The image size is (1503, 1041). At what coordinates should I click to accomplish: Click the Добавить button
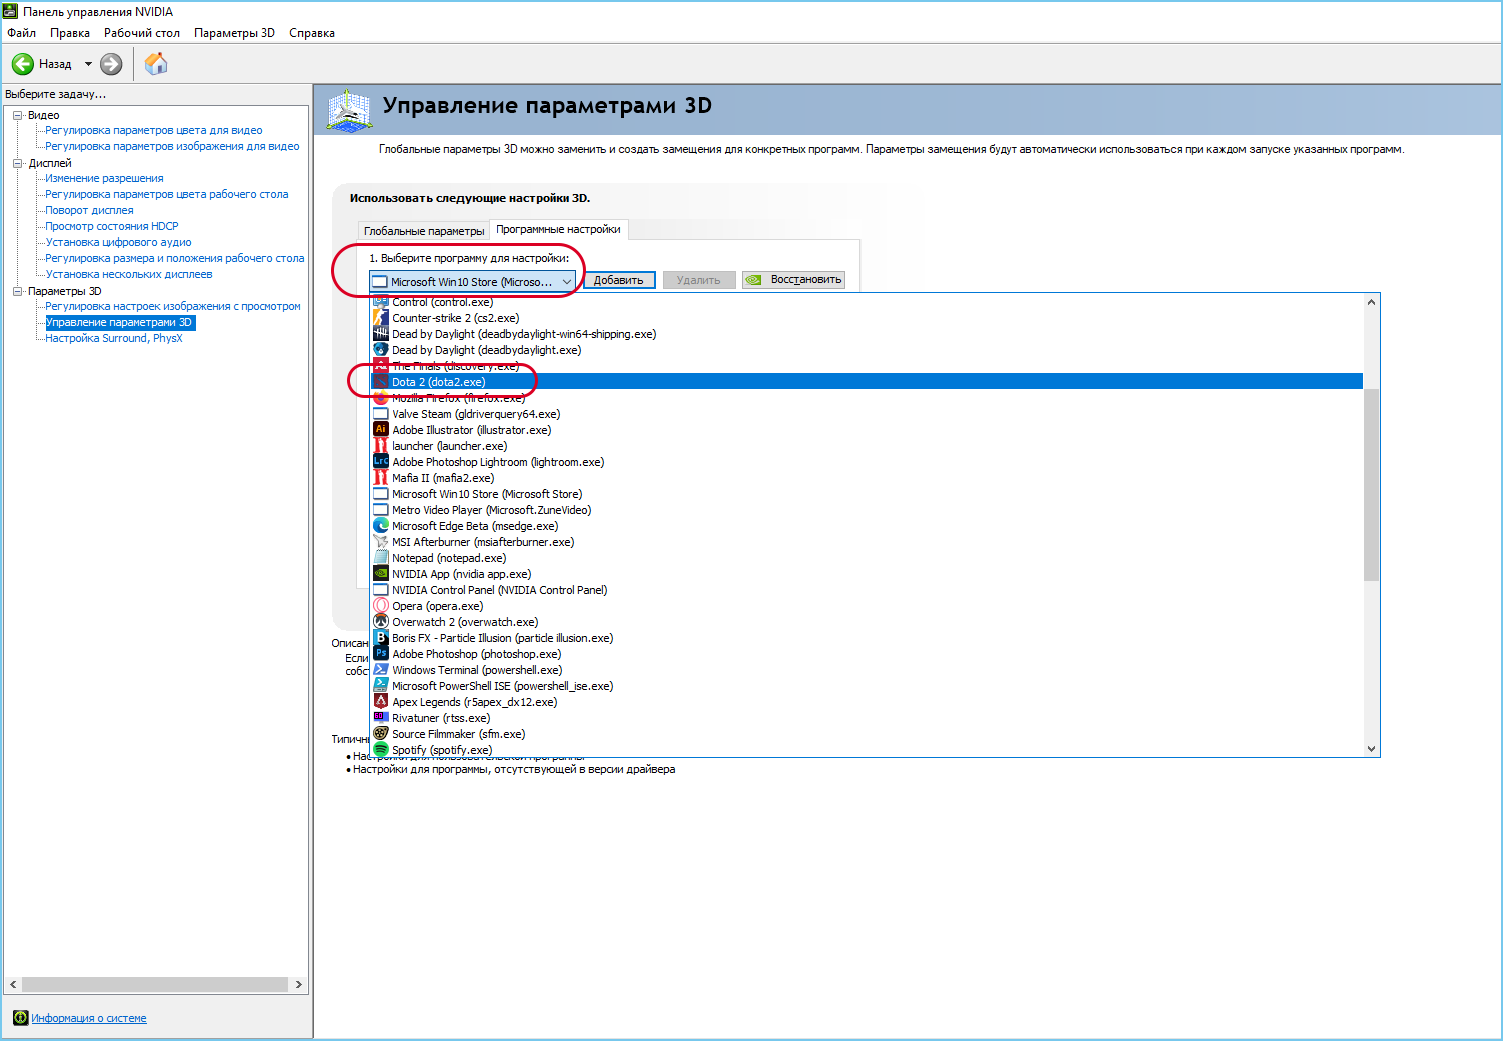click(619, 280)
